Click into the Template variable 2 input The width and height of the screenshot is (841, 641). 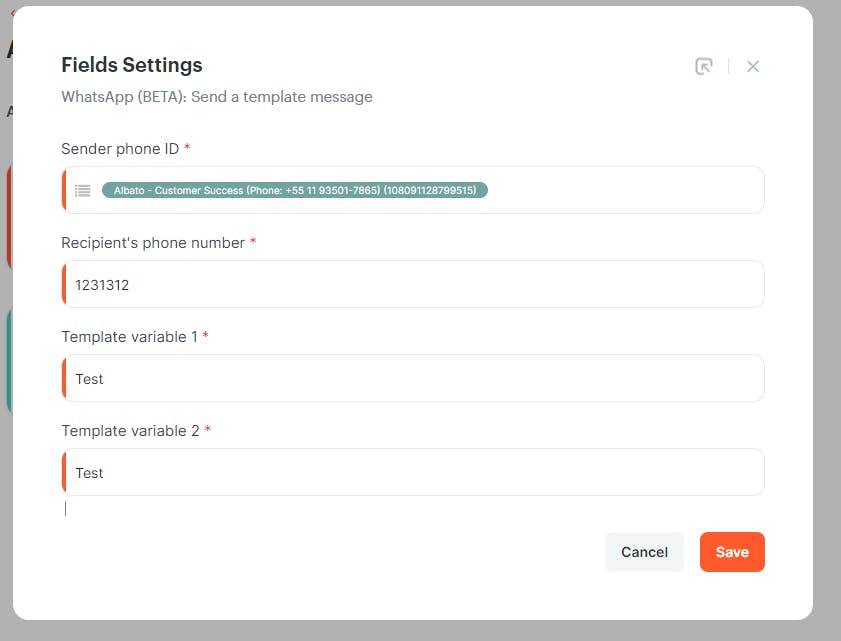coord(413,472)
